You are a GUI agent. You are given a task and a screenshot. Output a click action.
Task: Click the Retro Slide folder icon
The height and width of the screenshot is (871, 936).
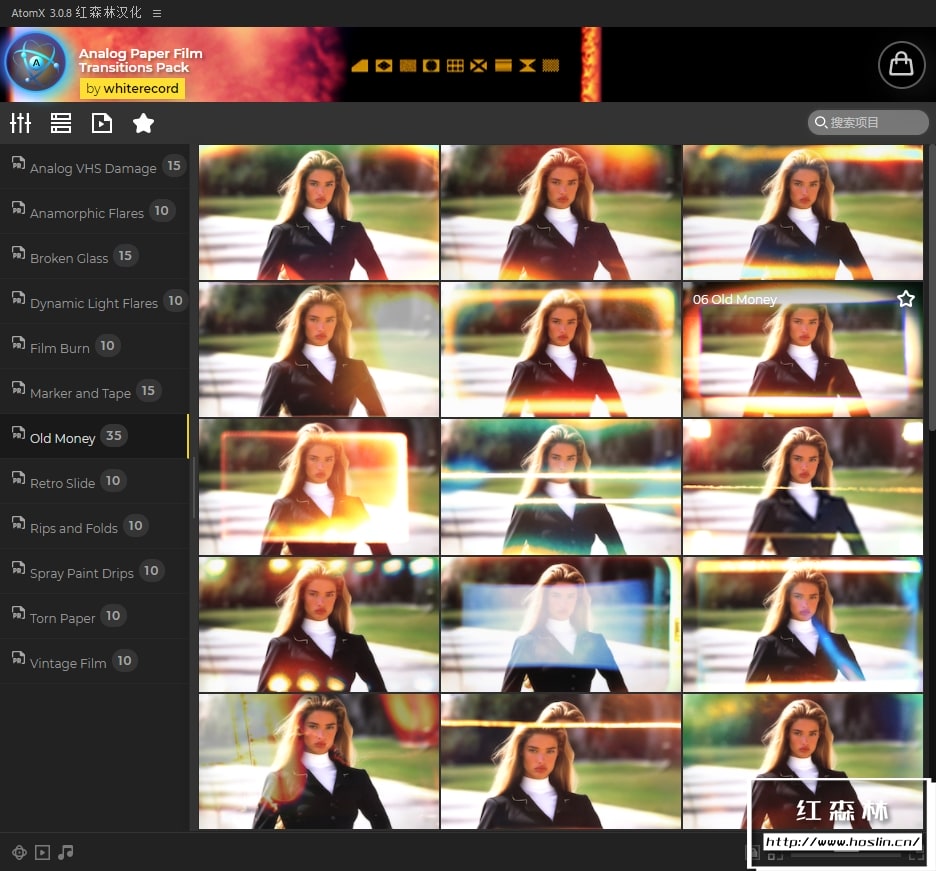click(x=19, y=478)
